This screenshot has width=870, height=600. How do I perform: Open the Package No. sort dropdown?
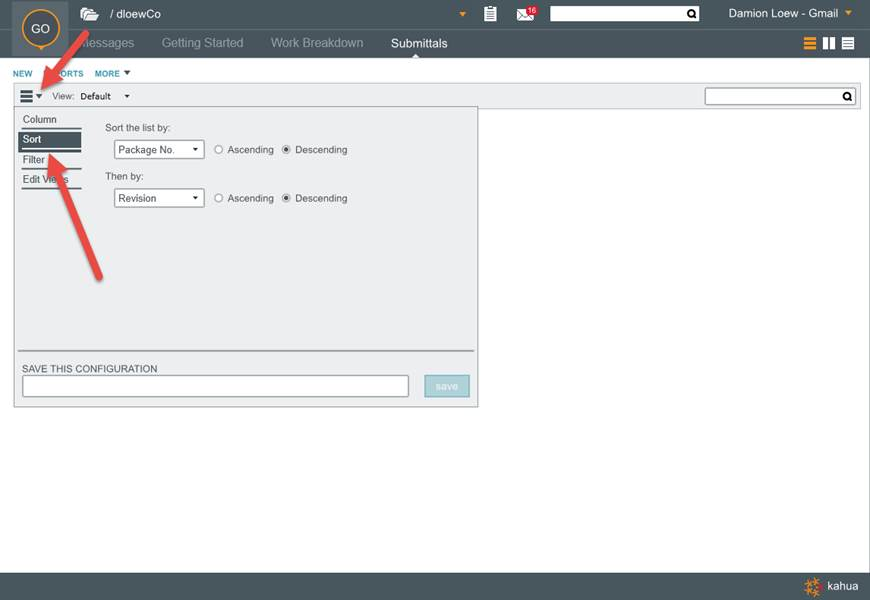[x=159, y=150]
